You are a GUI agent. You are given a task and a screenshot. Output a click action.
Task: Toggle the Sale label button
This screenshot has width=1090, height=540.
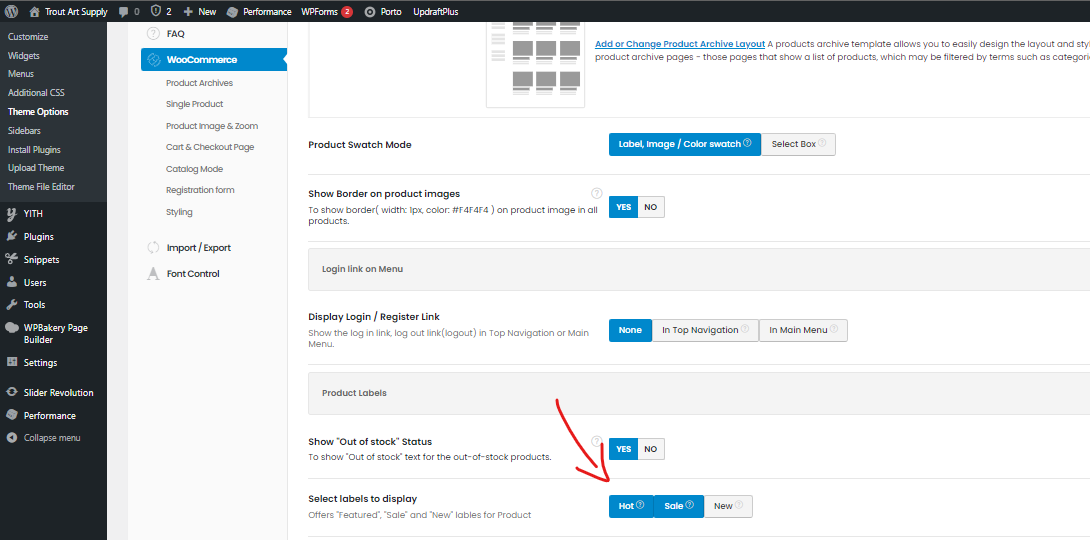(678, 506)
